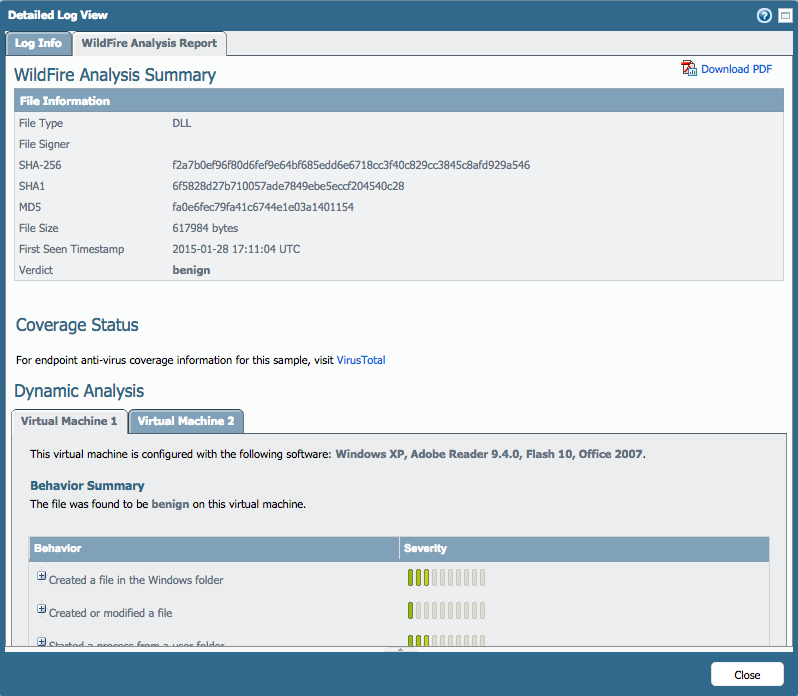The image size is (798, 696).
Task: Click the Severity column header
Action: coord(424,549)
